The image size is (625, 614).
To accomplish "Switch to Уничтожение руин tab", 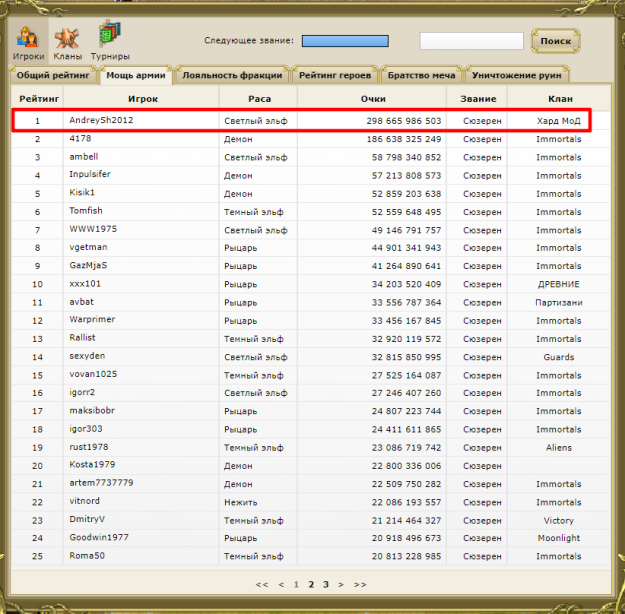I will (517, 75).
